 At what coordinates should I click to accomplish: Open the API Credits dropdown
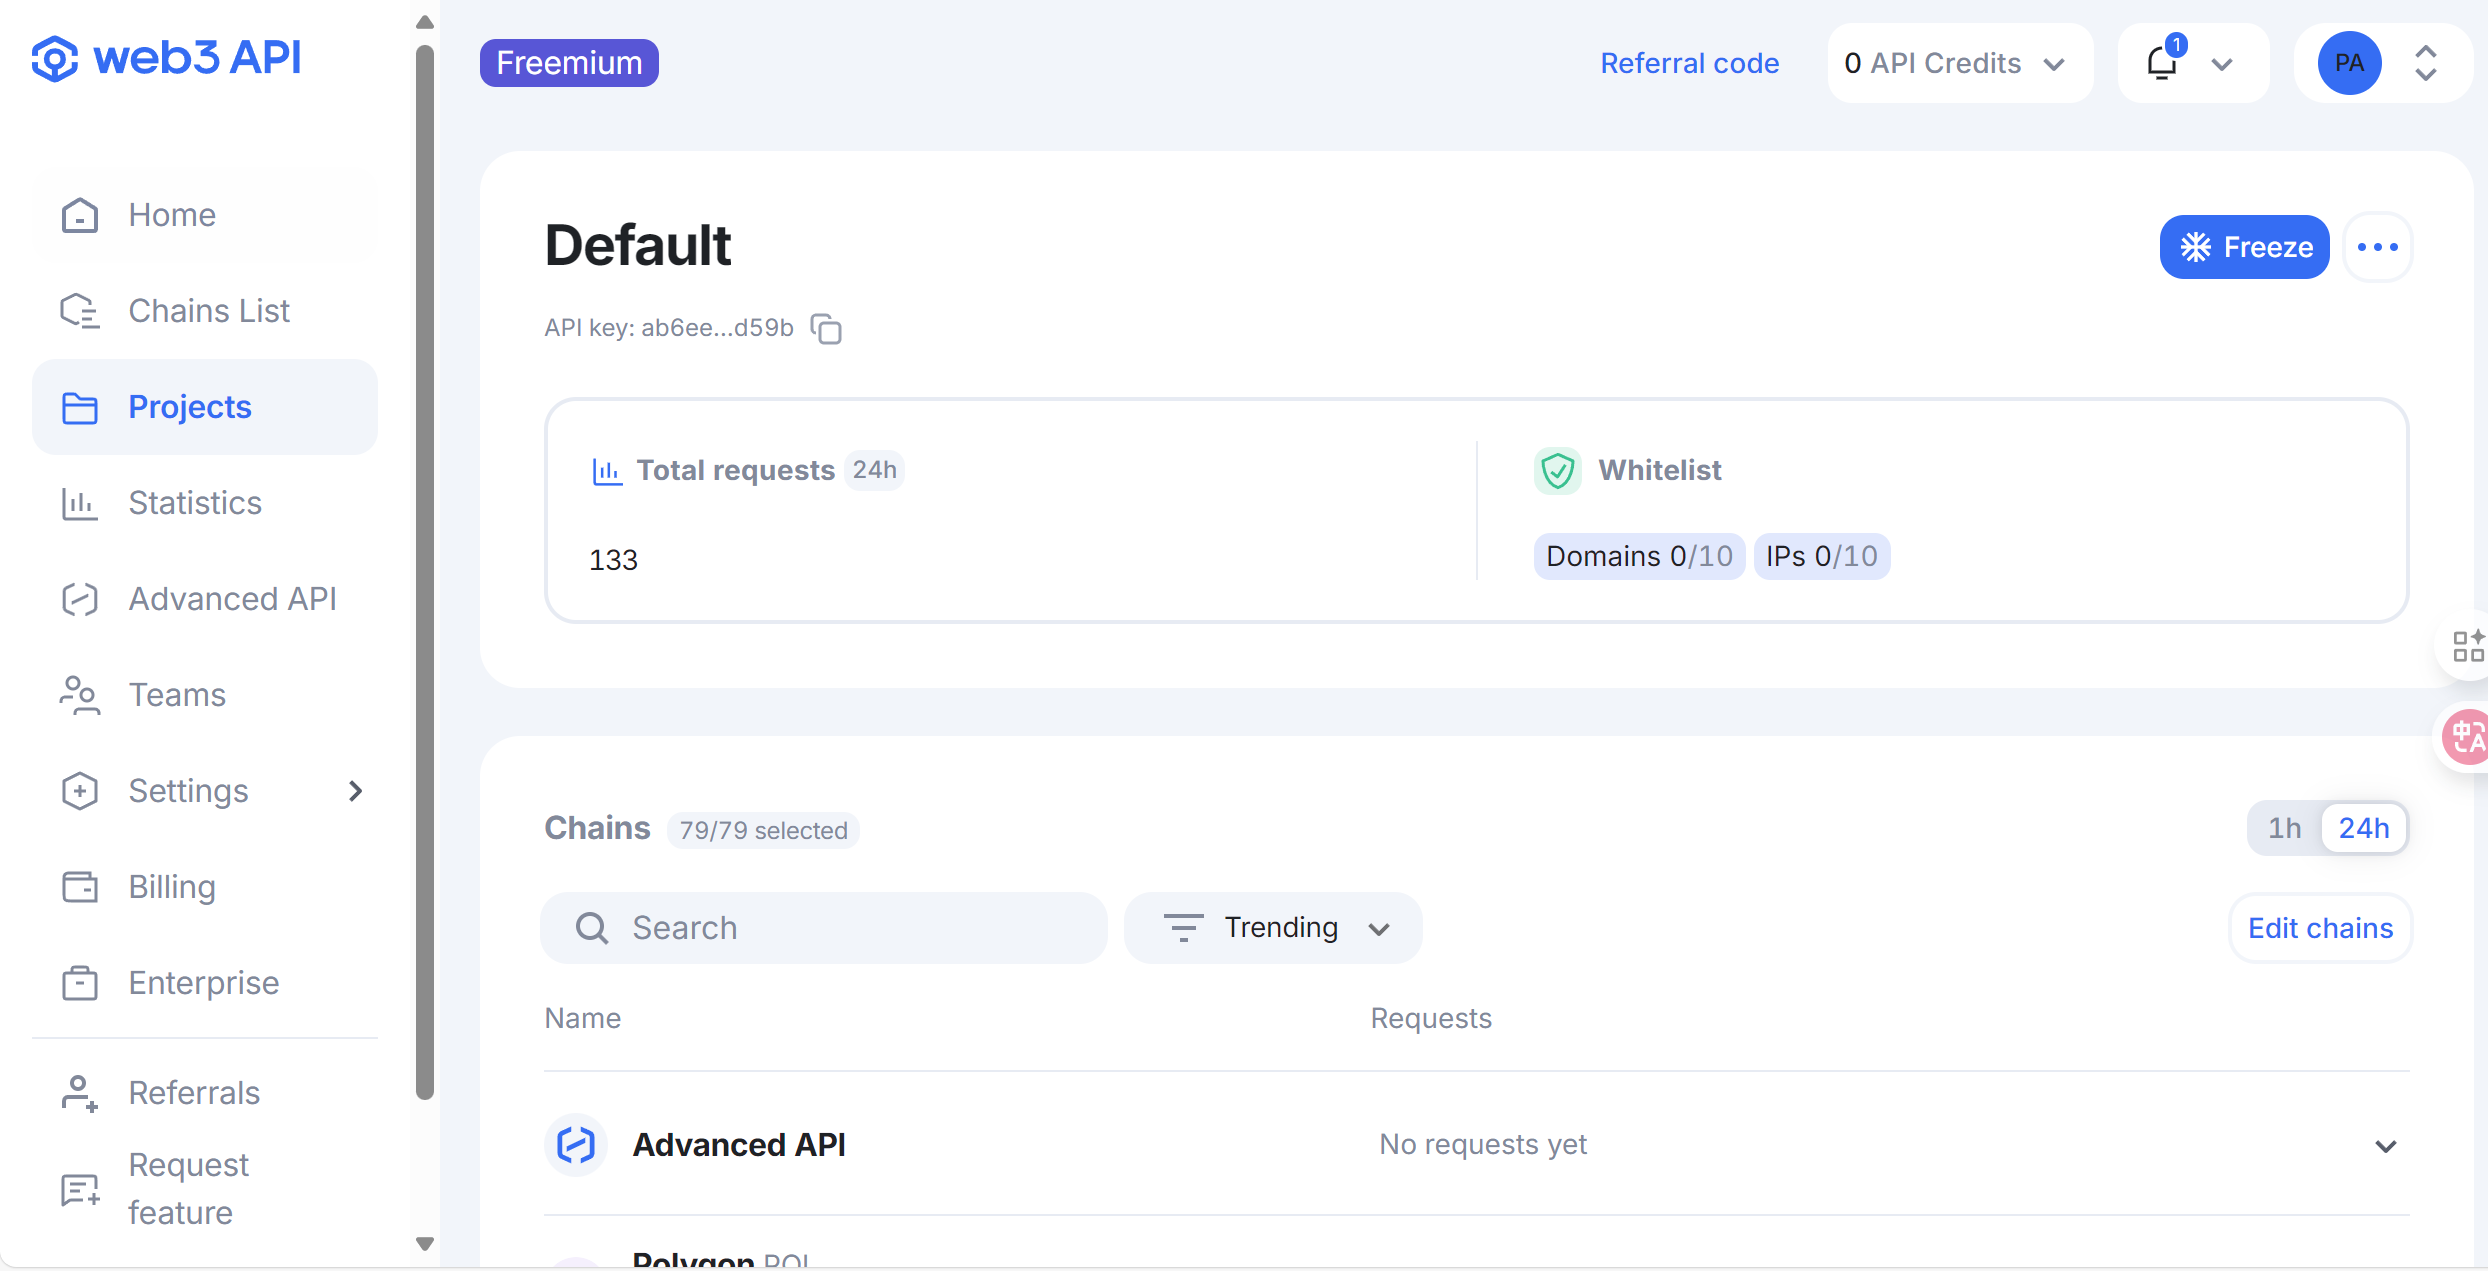pyautogui.click(x=1957, y=63)
